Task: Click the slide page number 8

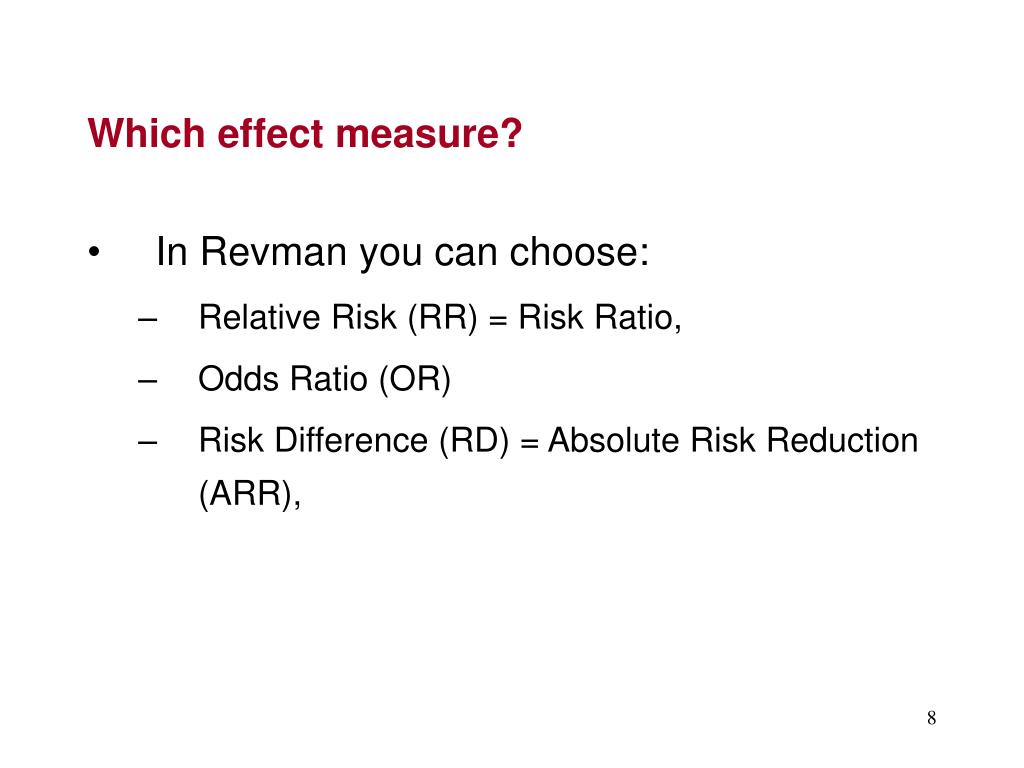Action: pyautogui.click(x=931, y=718)
